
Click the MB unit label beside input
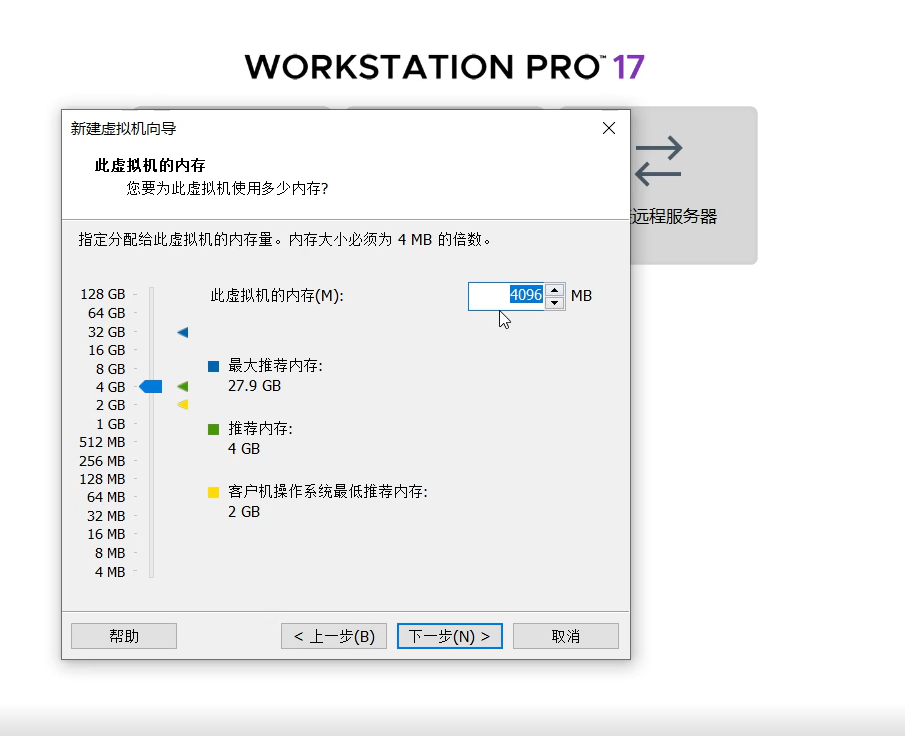[581, 296]
